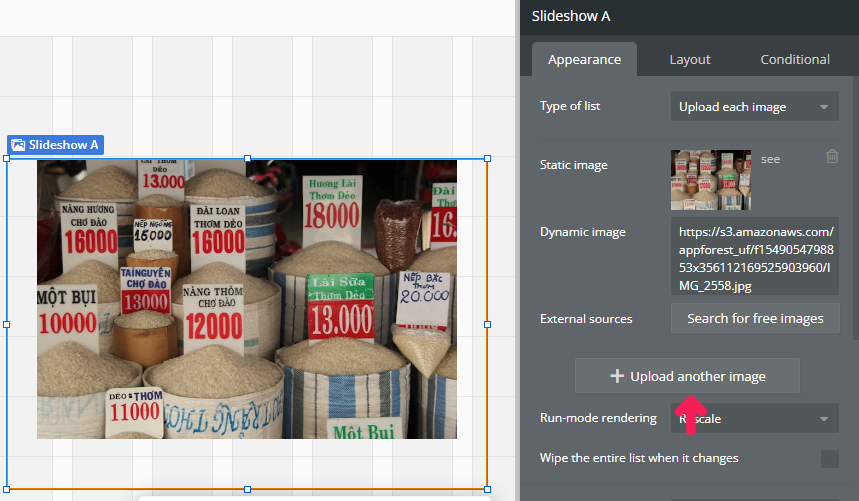Click the 'Slideshow A' panel title
Screen dimensions: 859x501
tap(571, 16)
